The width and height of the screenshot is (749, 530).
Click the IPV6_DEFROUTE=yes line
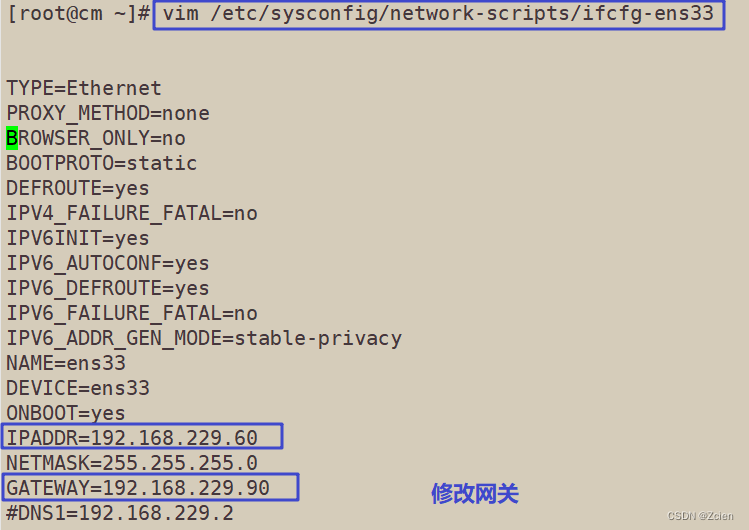coord(108,288)
